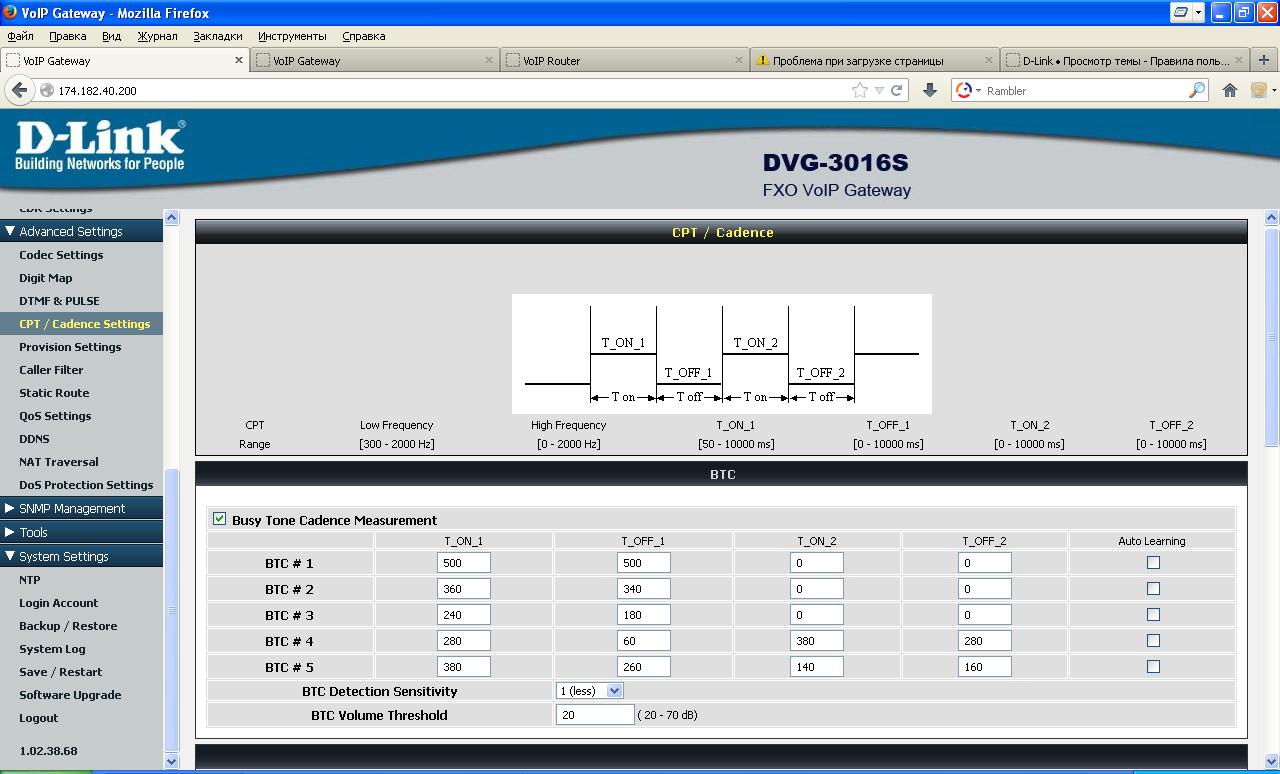1280x774 pixels.
Task: Click the BTC Volume Threshold field
Action: (594, 715)
